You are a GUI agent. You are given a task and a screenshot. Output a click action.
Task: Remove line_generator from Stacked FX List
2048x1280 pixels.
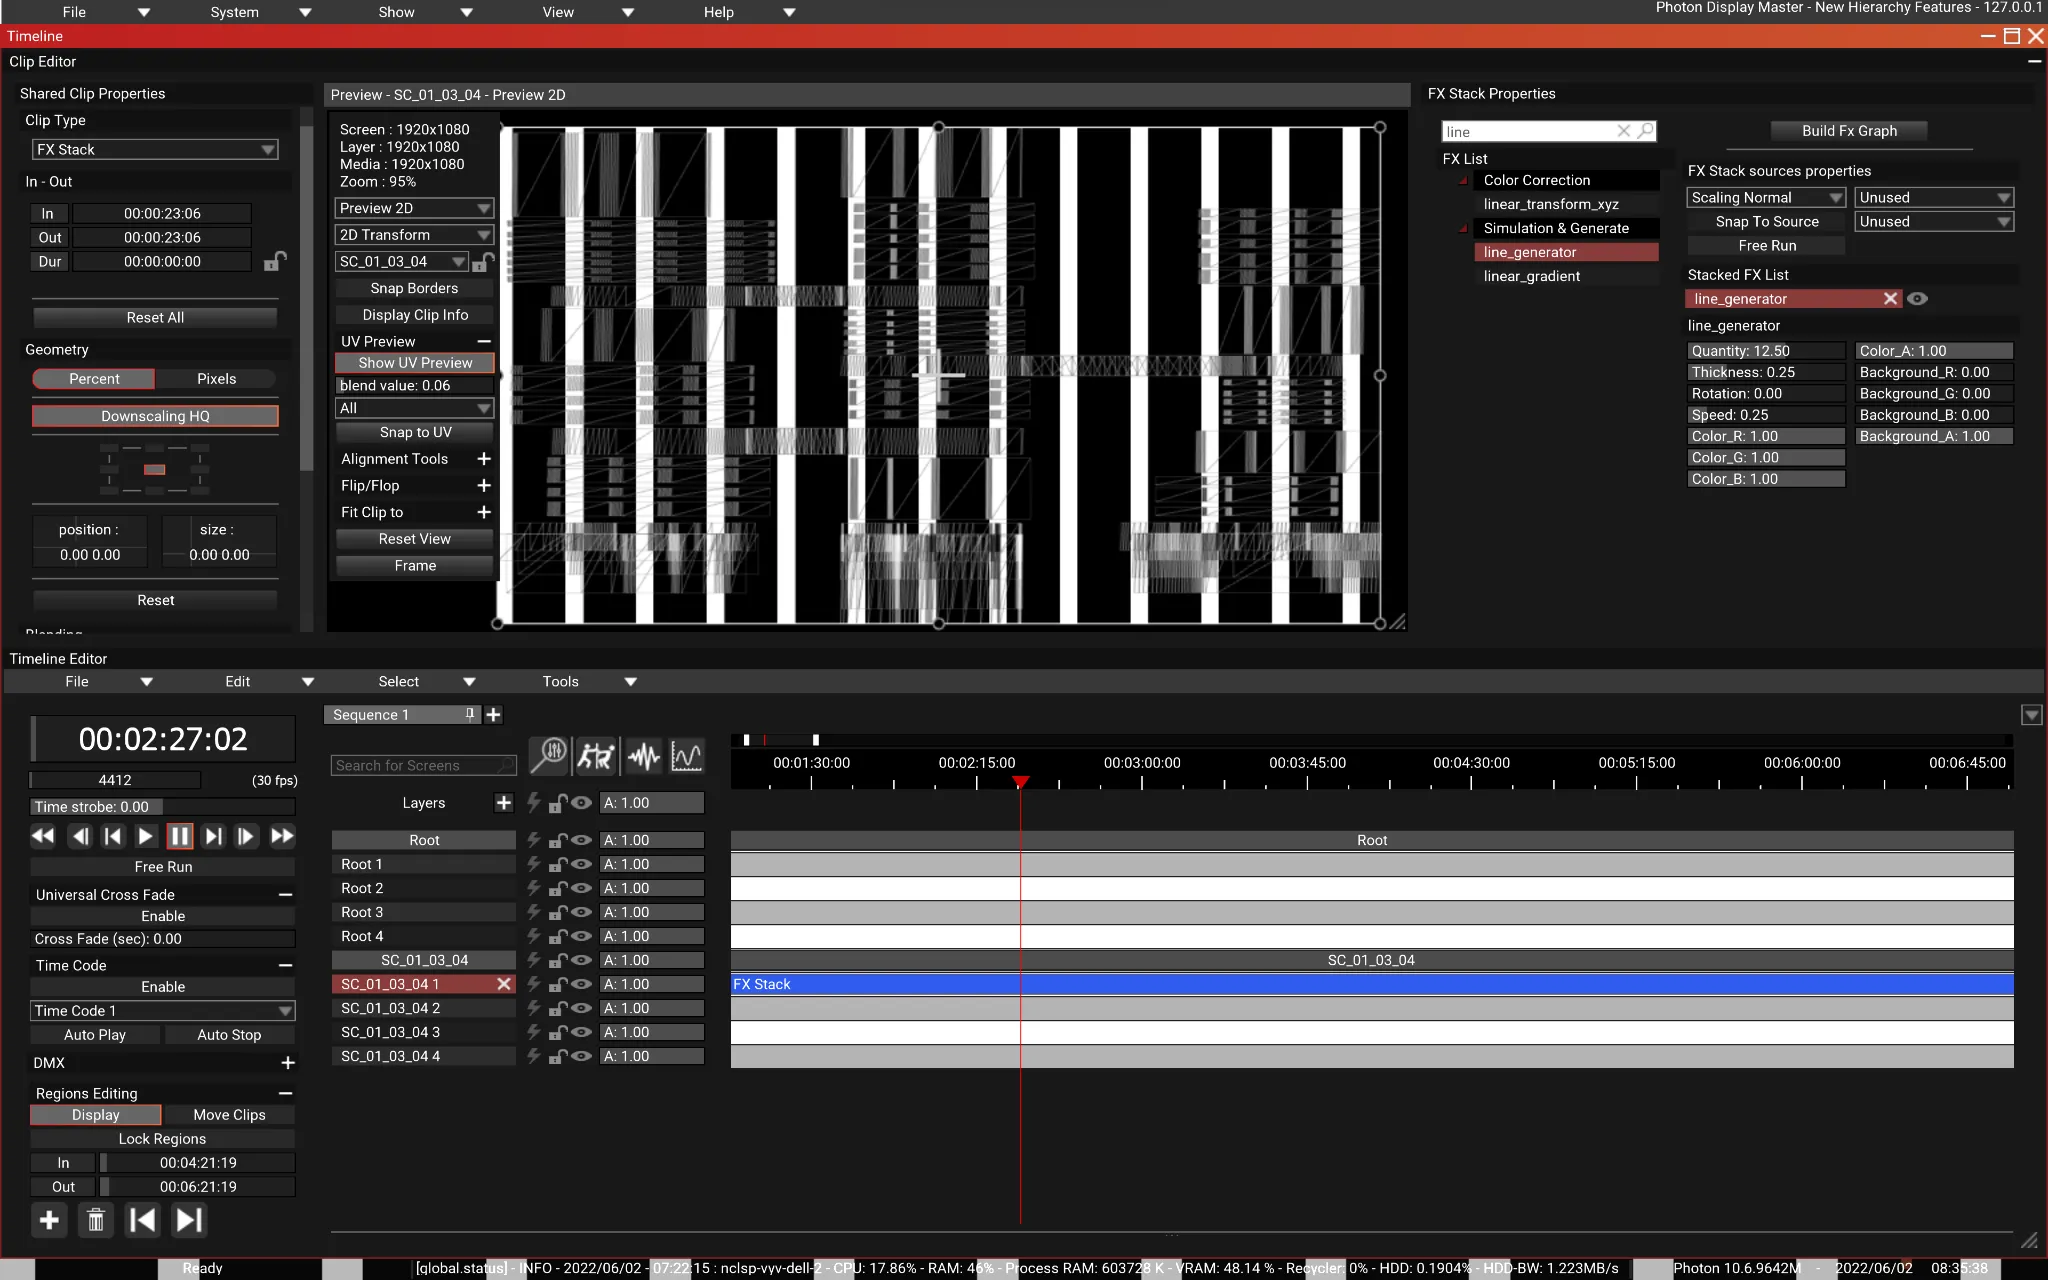point(1890,299)
